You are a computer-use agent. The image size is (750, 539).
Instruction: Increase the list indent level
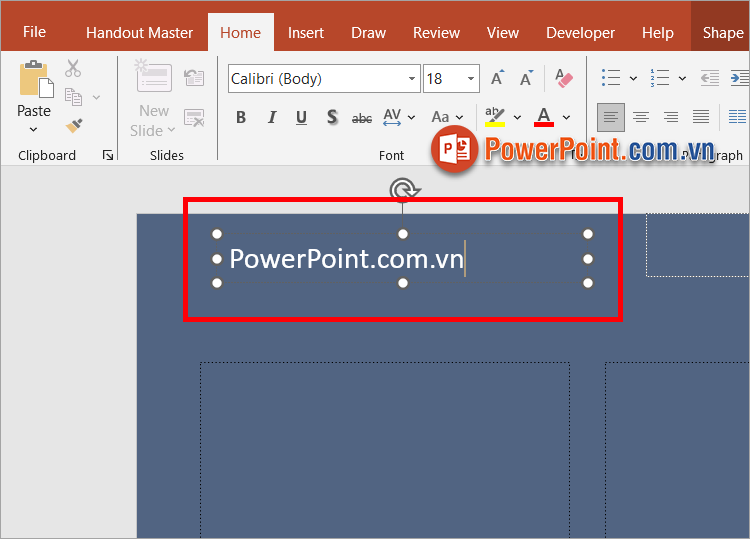[x=739, y=77]
